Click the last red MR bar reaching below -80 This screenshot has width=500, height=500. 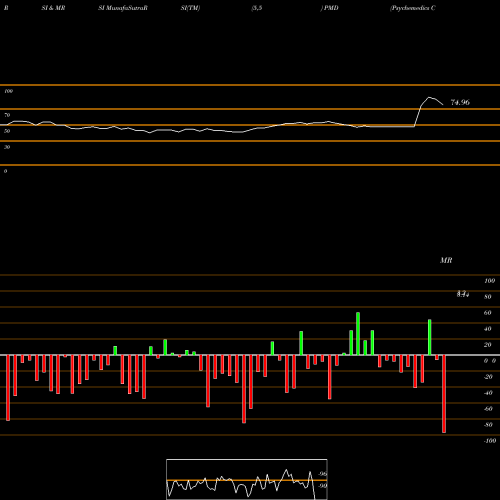tap(444, 394)
